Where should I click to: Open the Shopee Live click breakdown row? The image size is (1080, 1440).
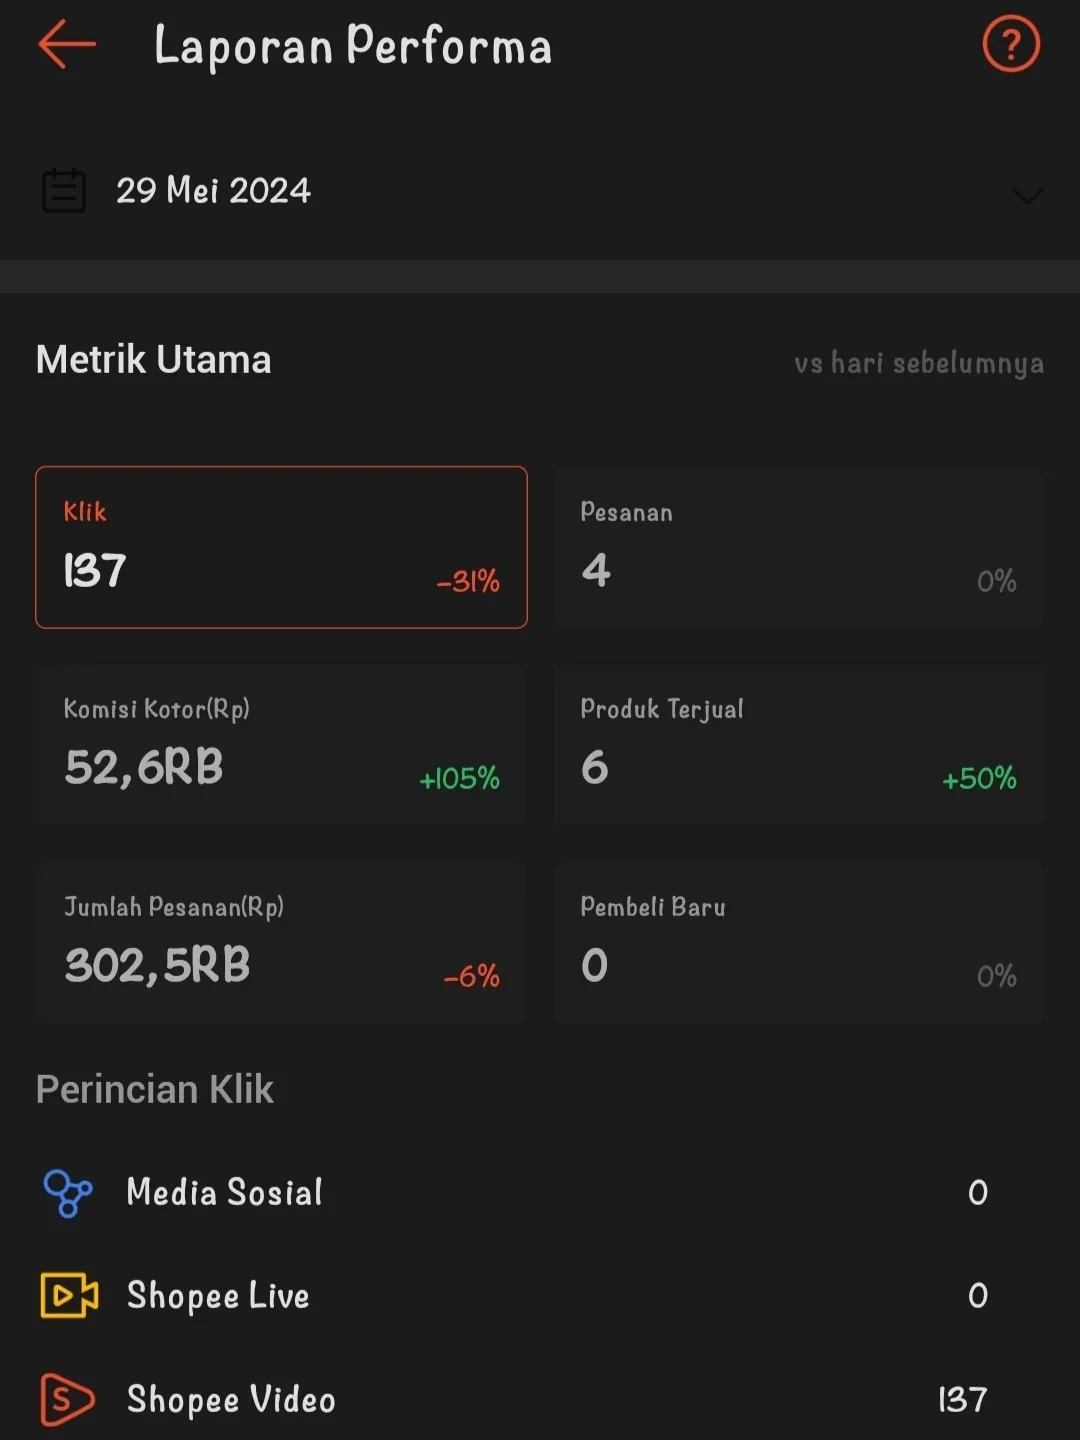[540, 1296]
